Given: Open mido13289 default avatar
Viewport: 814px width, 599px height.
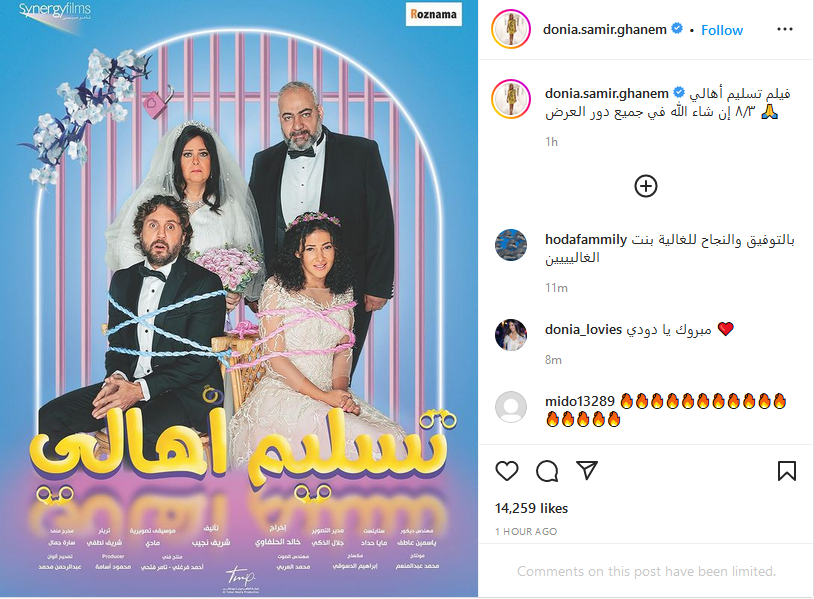Looking at the screenshot, I should [511, 407].
